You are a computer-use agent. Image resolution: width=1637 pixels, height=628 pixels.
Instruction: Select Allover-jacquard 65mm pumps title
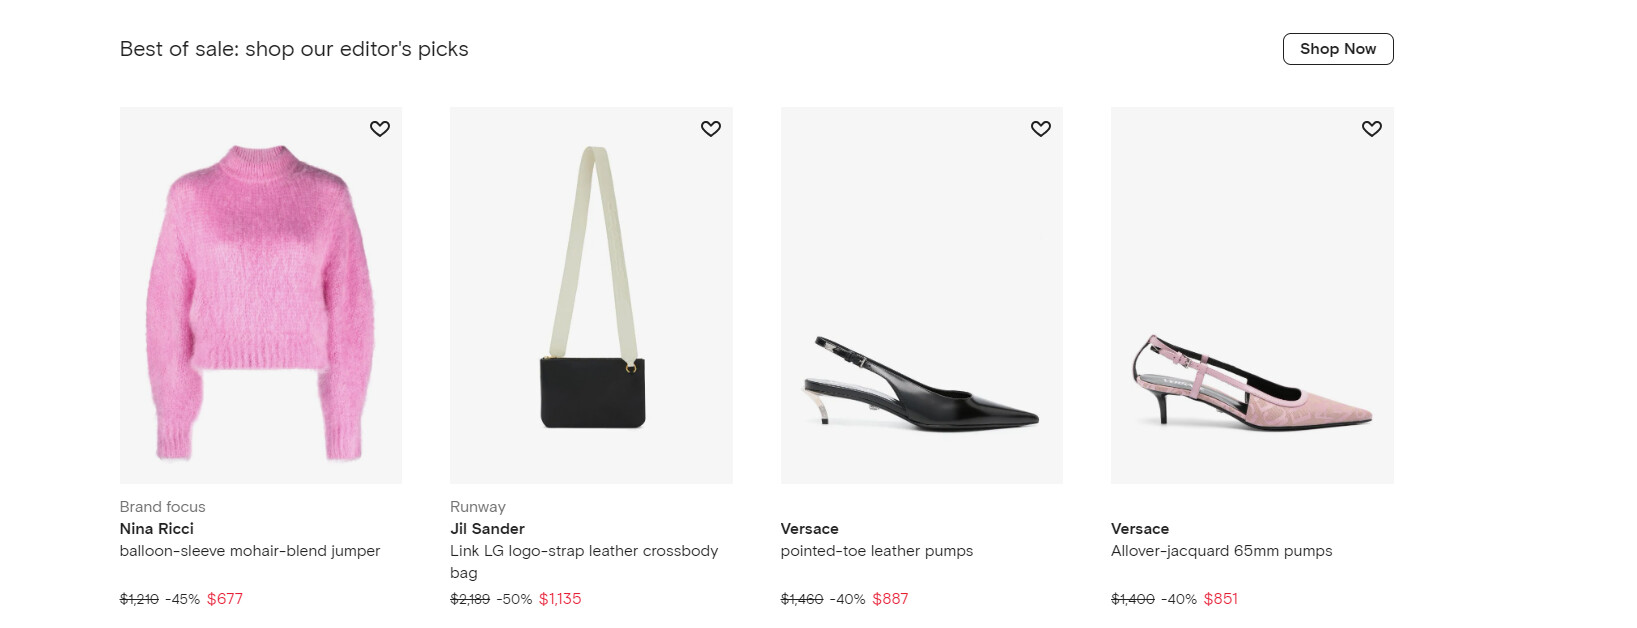pos(1222,551)
